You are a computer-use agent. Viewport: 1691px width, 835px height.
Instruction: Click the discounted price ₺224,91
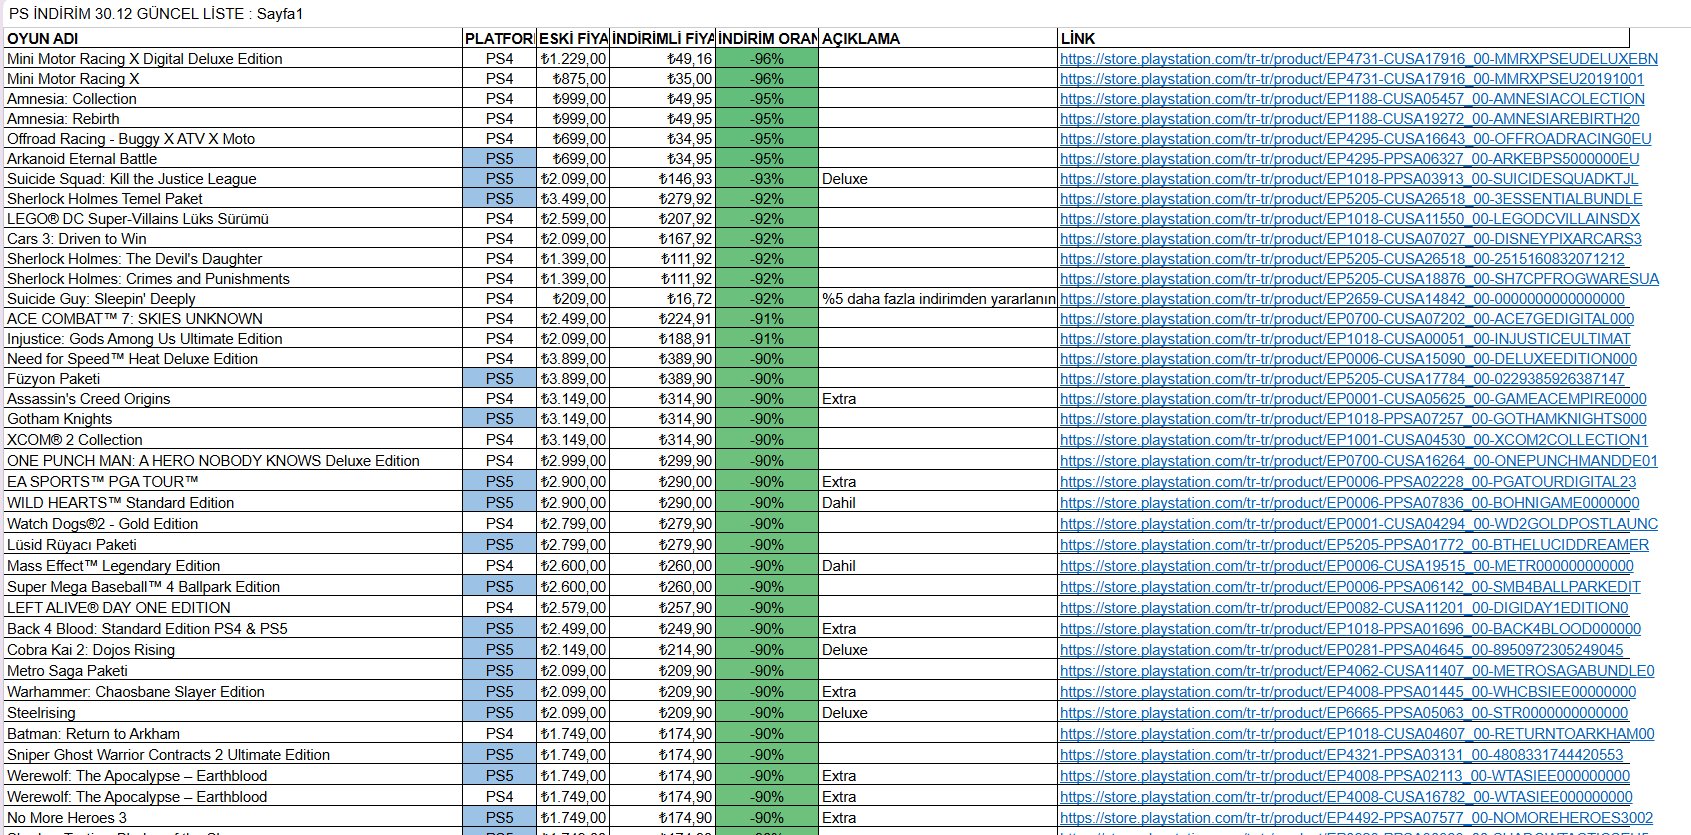[x=663, y=319]
